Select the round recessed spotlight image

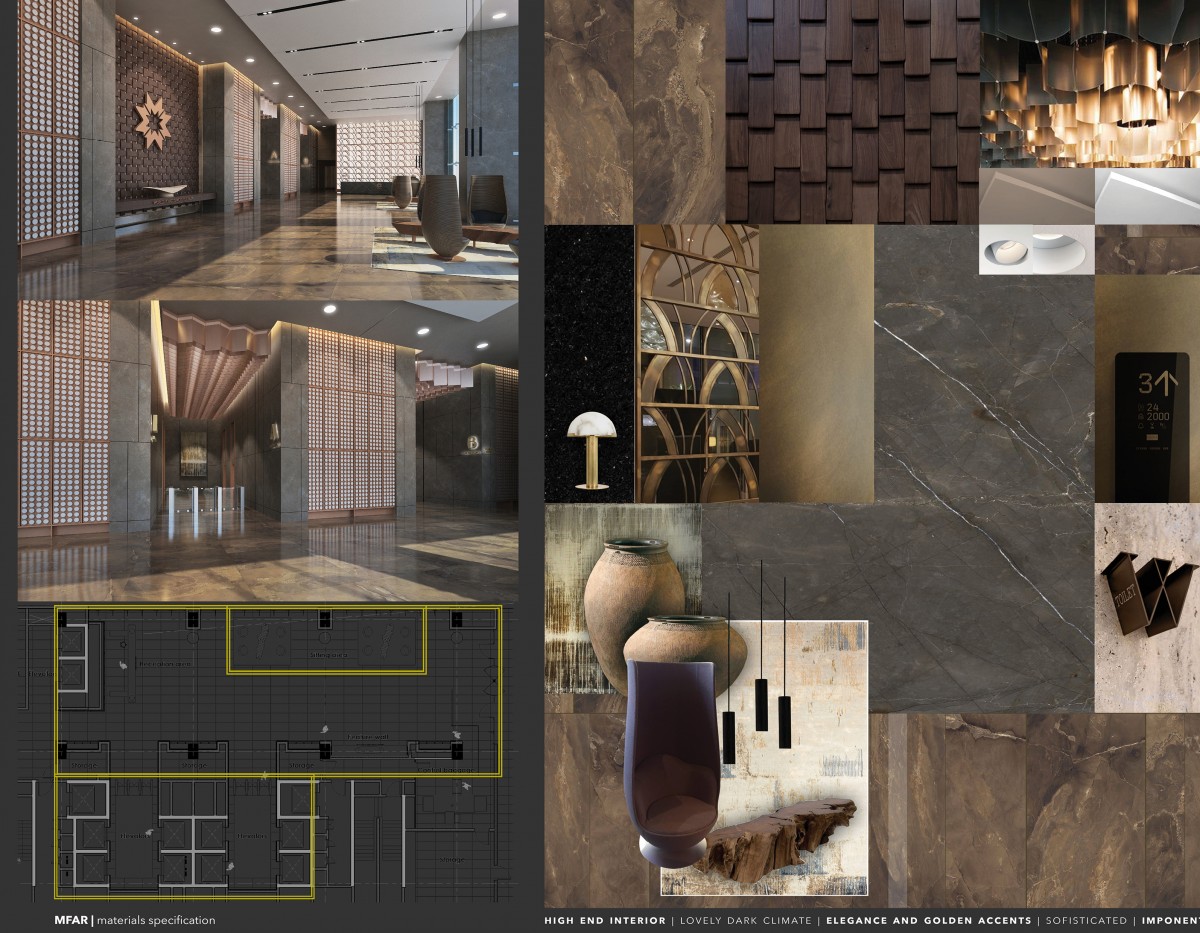[1035, 250]
